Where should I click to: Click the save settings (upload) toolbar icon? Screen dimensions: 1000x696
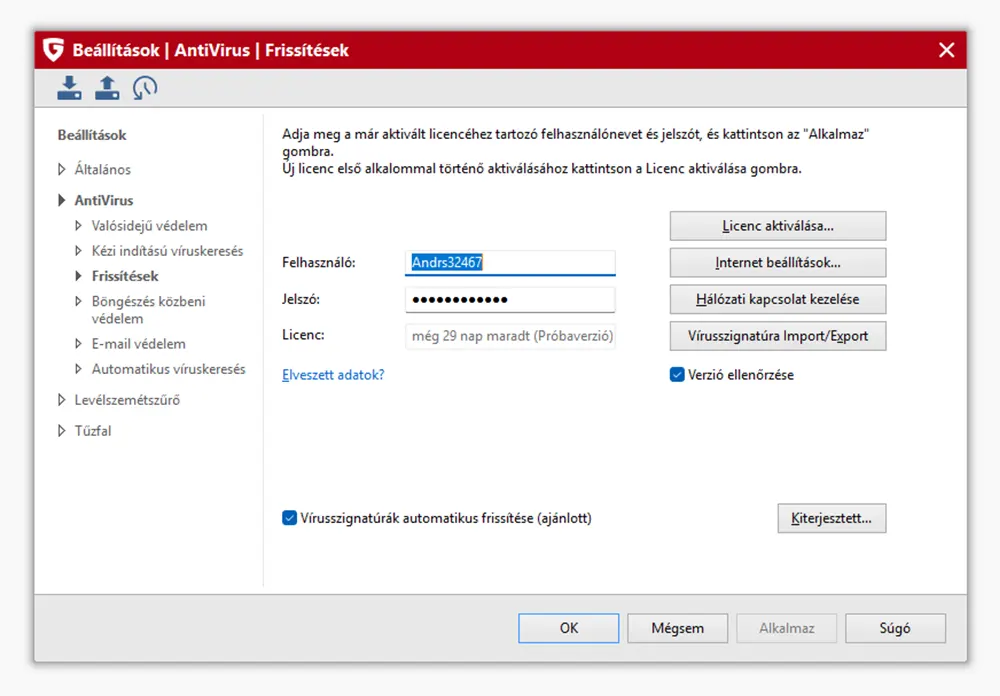[107, 88]
